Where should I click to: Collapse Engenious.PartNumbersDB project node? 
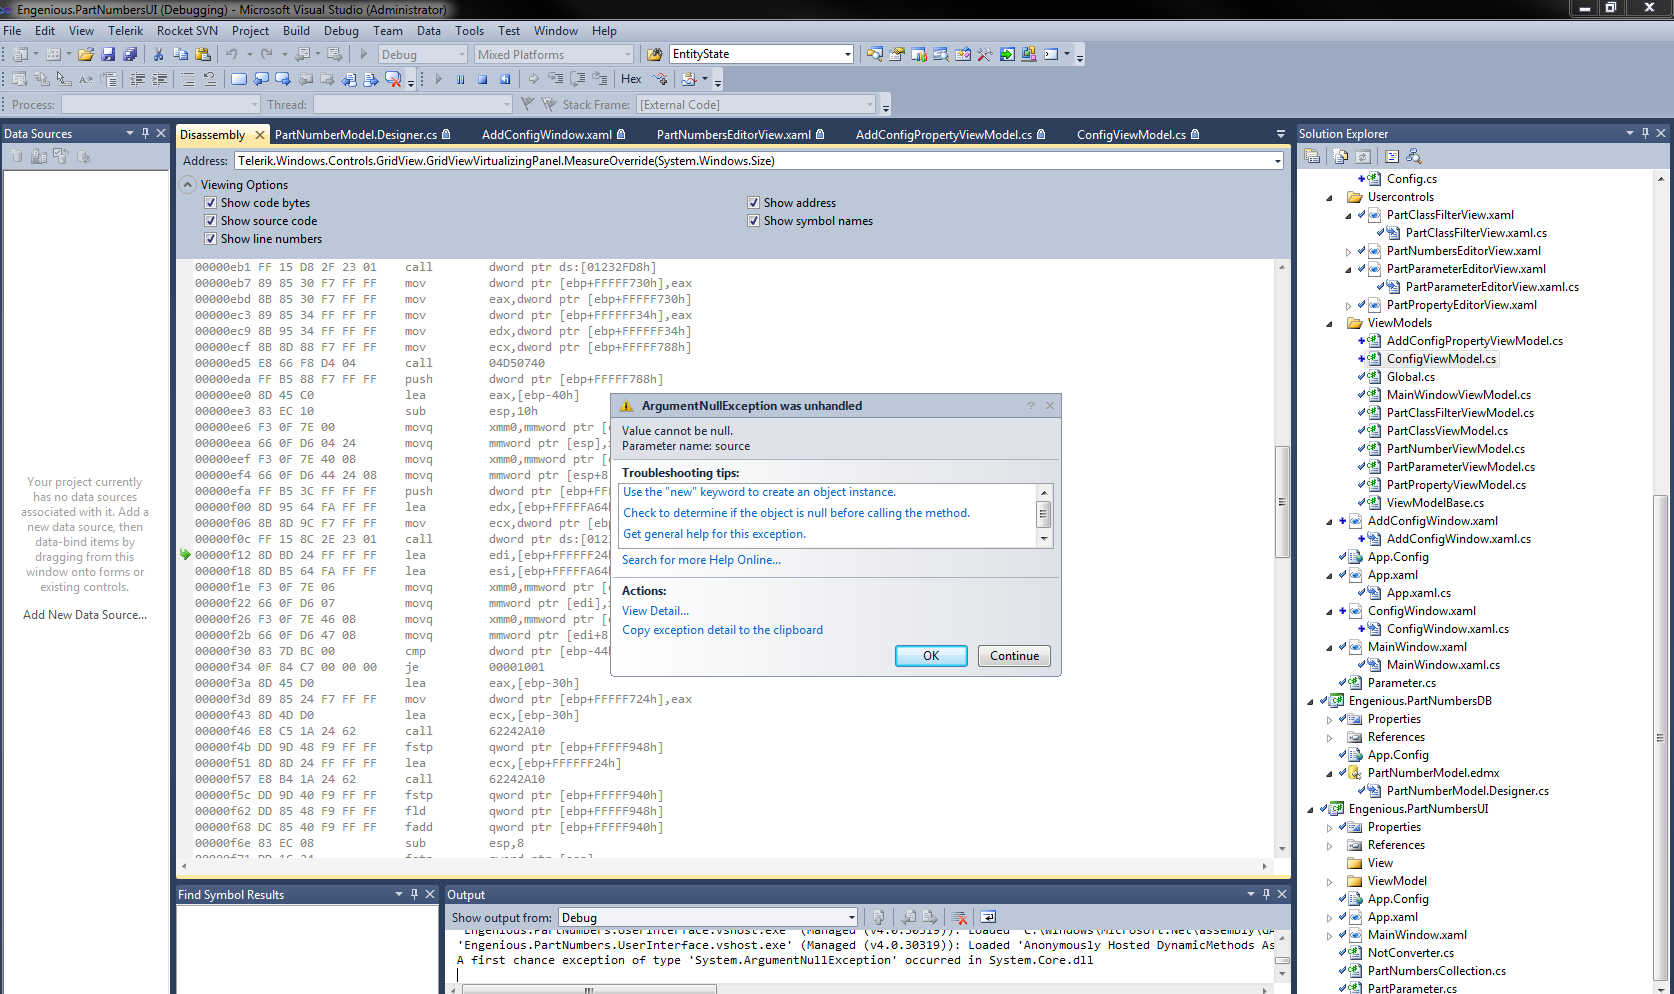coord(1310,701)
